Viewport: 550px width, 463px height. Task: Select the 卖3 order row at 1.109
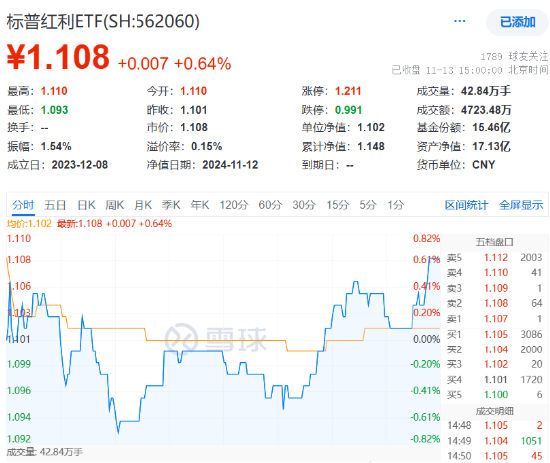495,288
